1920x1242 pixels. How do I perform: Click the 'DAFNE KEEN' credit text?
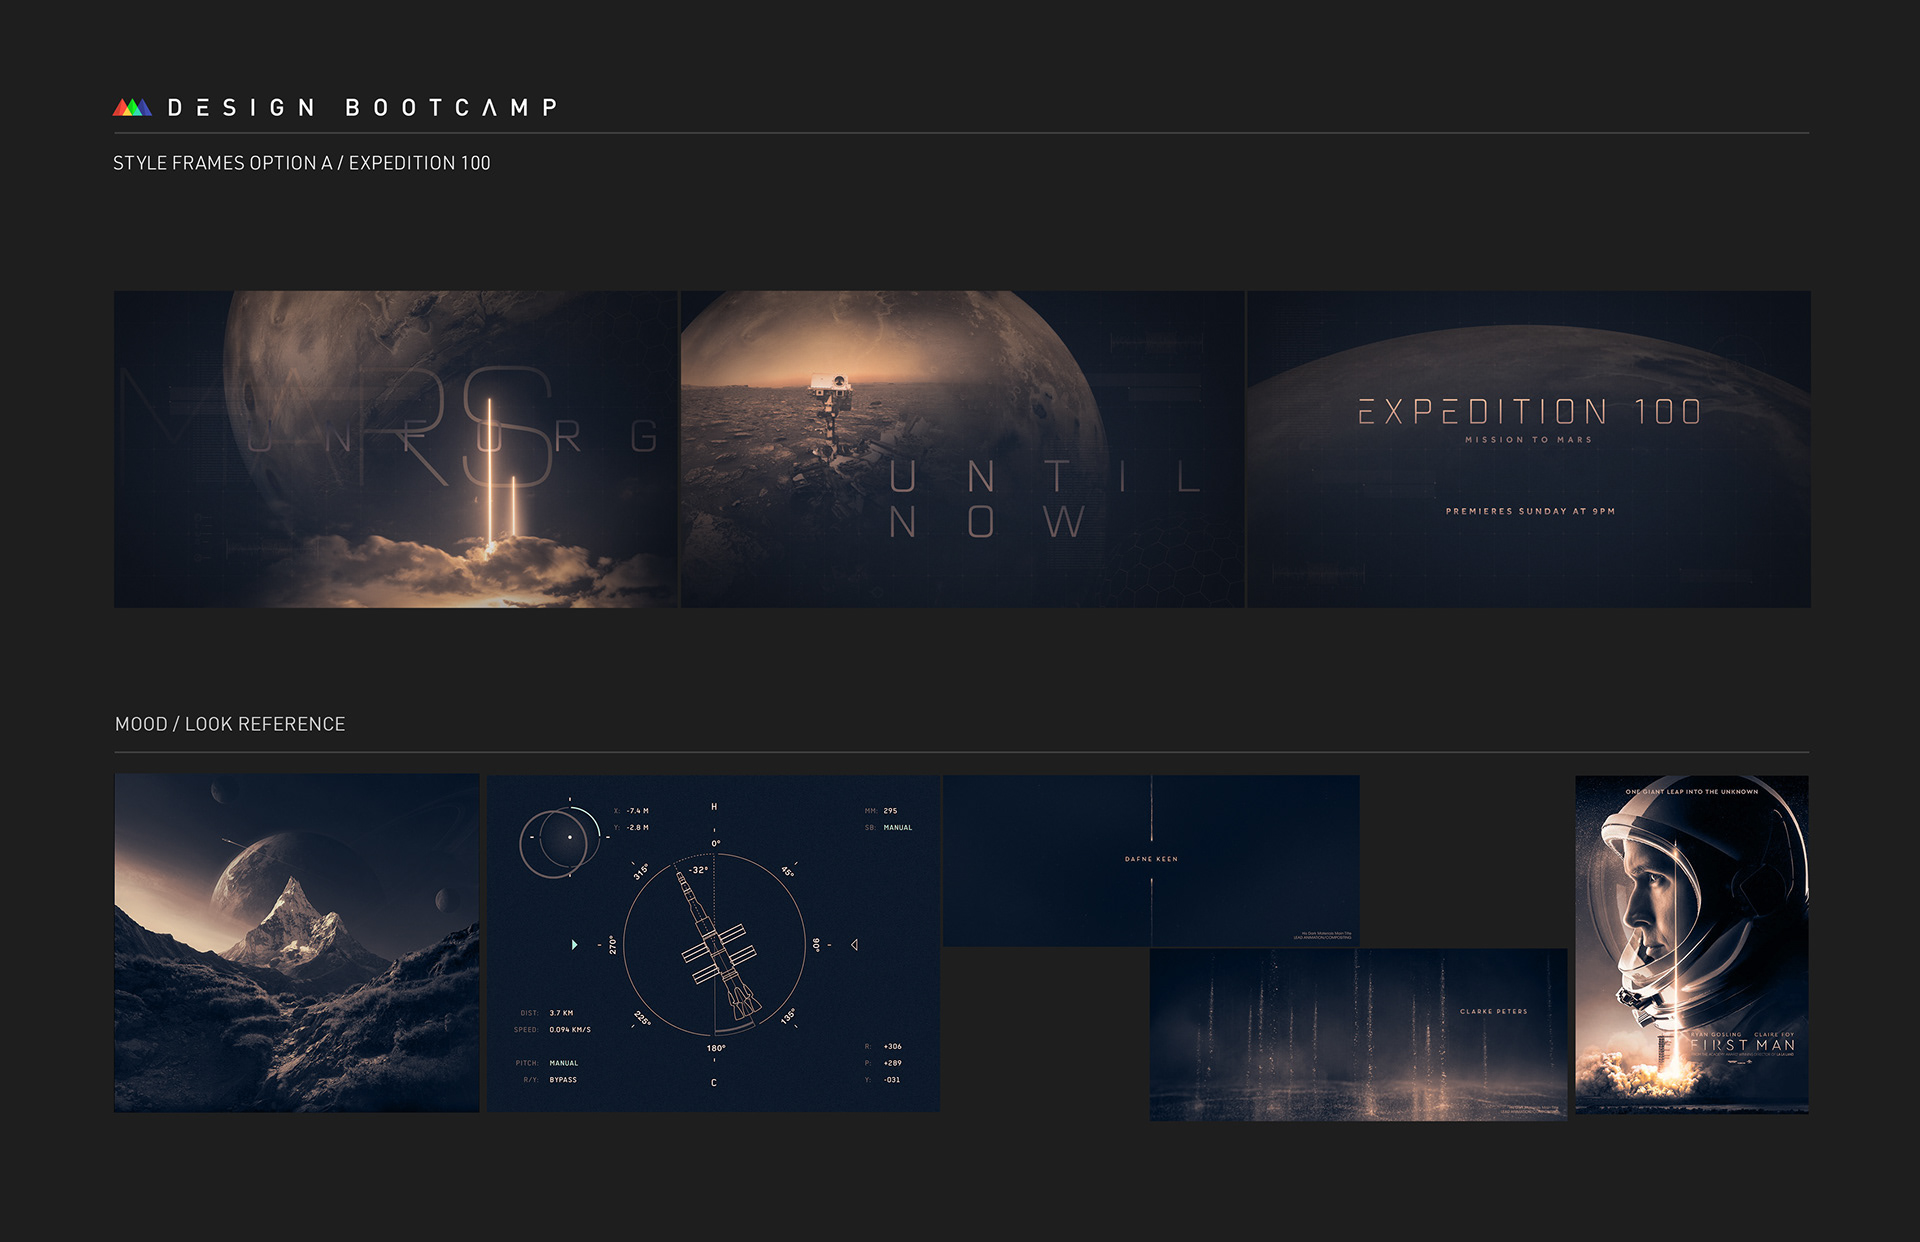[x=1151, y=859]
